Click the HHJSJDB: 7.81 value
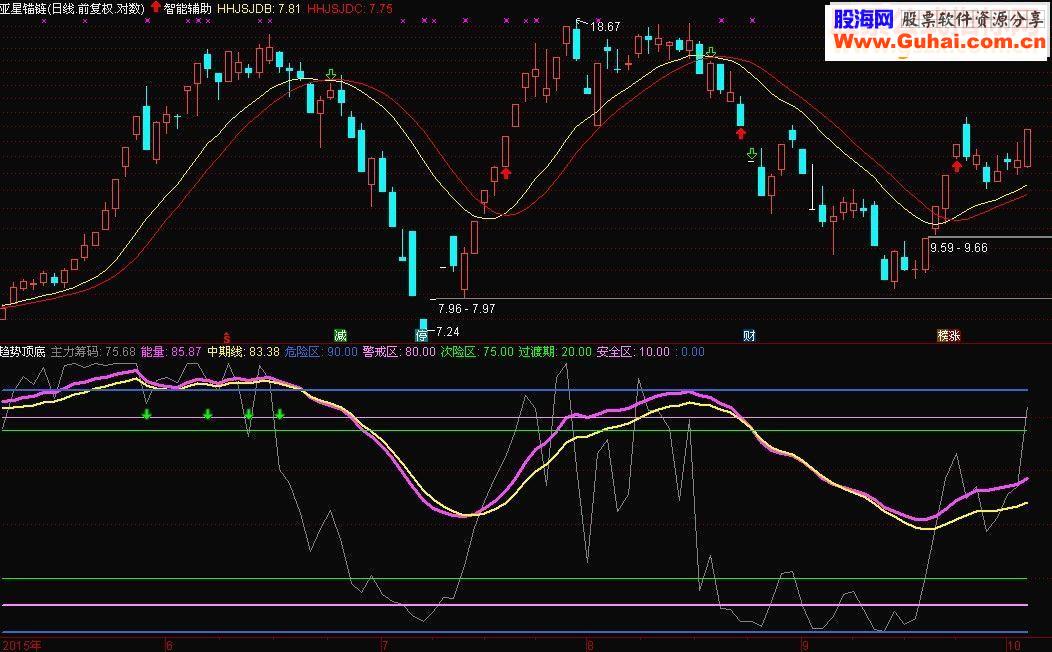This screenshot has height=652, width=1052. click(x=259, y=8)
